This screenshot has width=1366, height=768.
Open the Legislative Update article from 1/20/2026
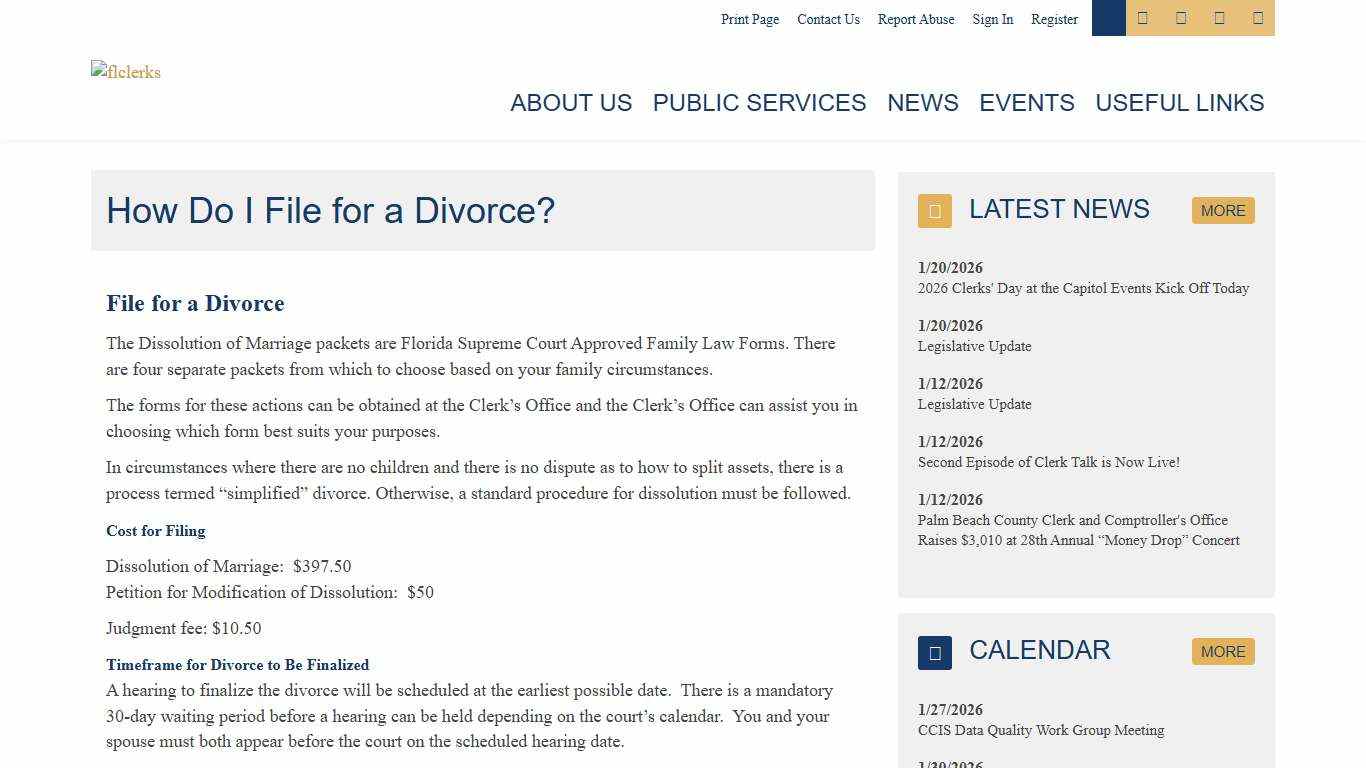point(974,346)
